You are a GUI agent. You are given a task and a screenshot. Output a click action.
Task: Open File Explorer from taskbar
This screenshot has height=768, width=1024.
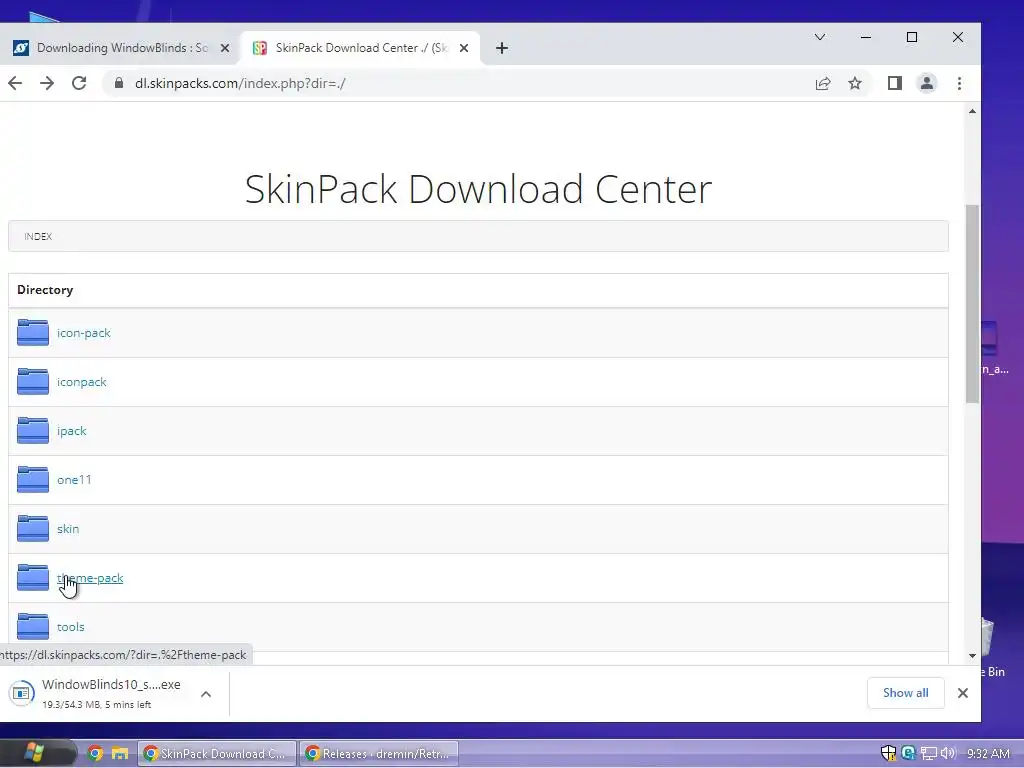120,754
